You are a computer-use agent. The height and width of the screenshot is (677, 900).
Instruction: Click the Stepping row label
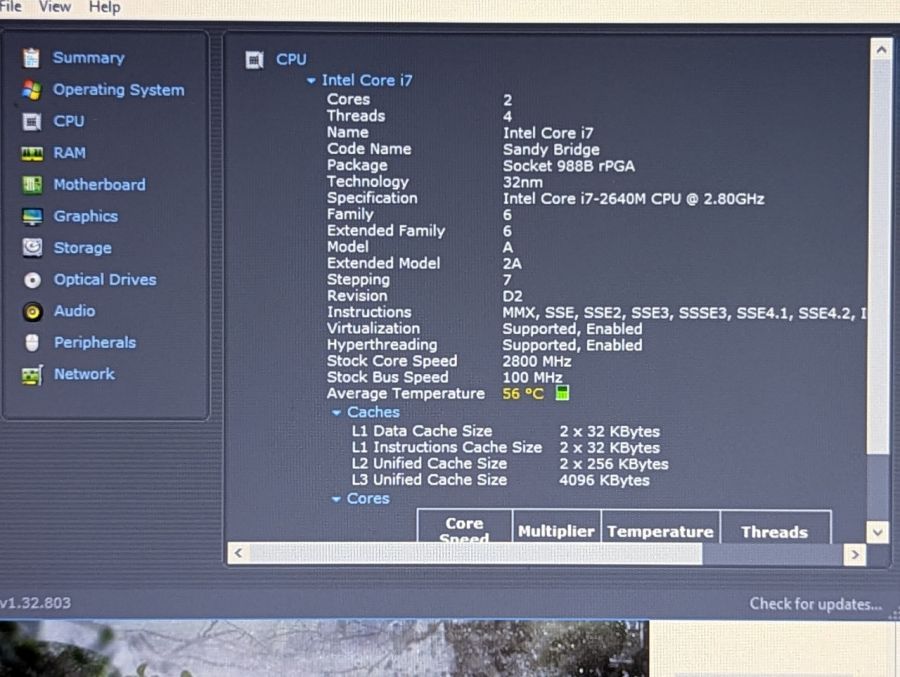coord(358,280)
